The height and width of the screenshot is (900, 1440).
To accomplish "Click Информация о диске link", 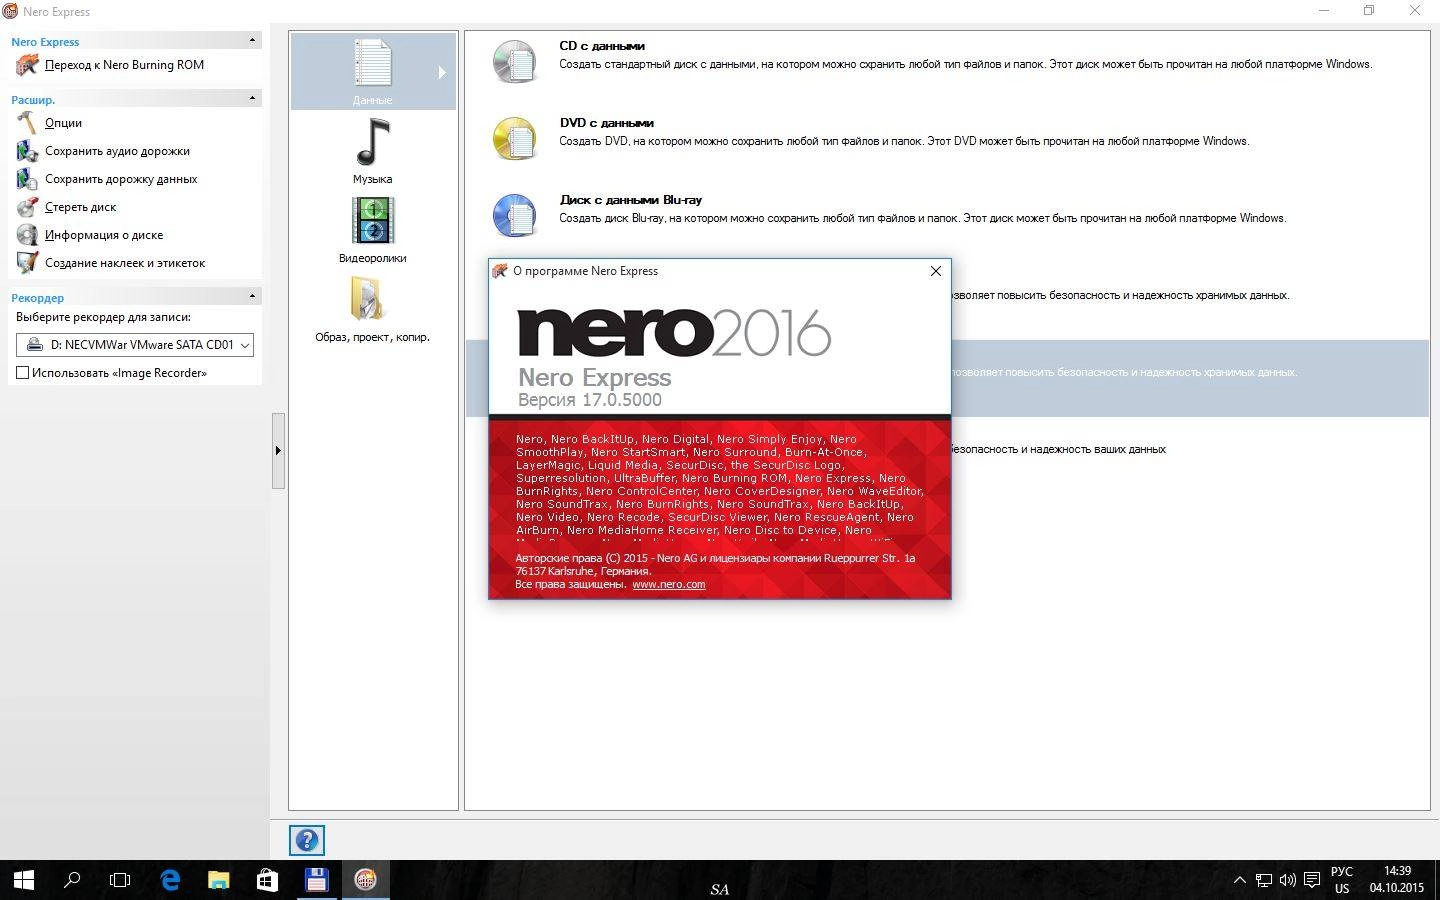I will 104,235.
